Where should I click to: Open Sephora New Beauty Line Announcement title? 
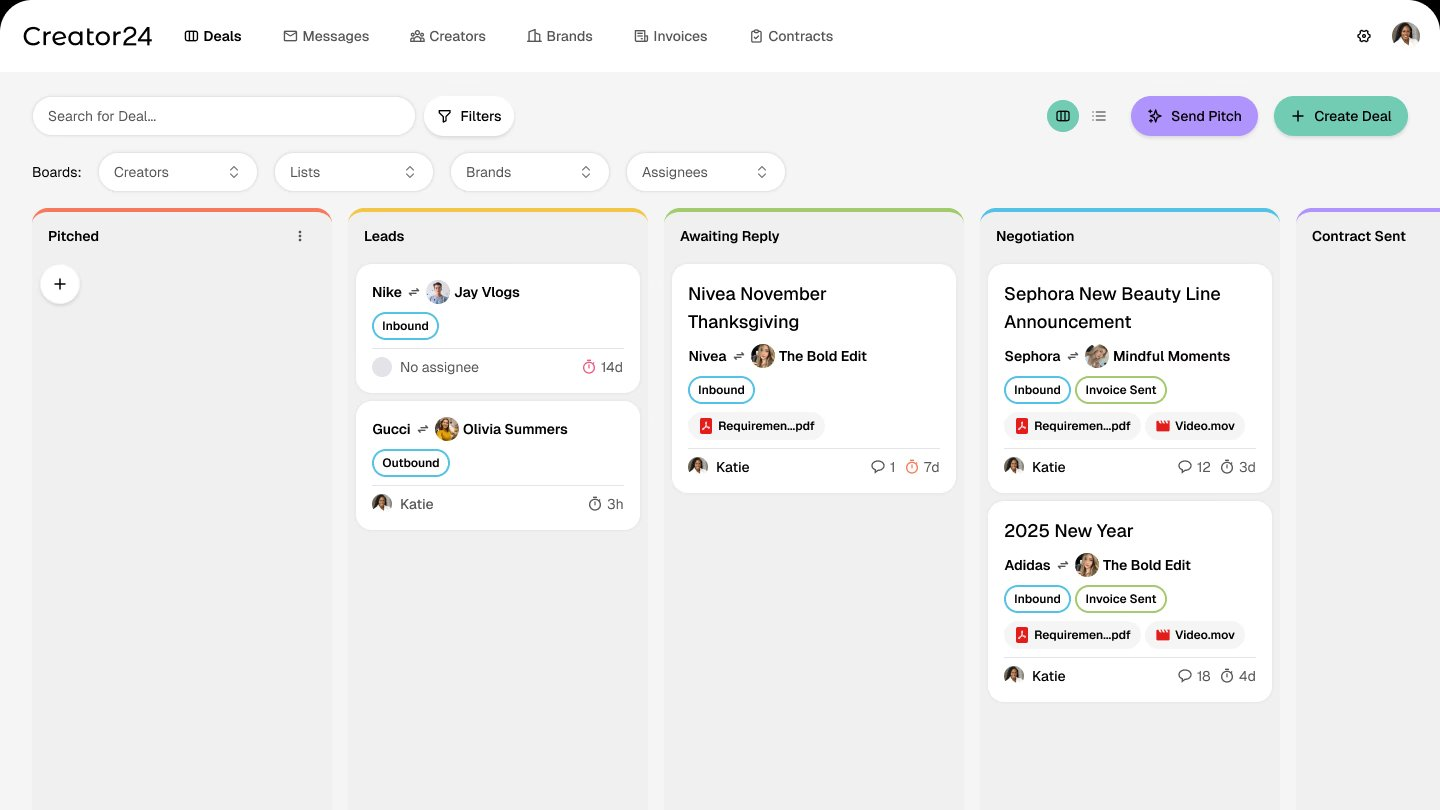click(x=1112, y=308)
